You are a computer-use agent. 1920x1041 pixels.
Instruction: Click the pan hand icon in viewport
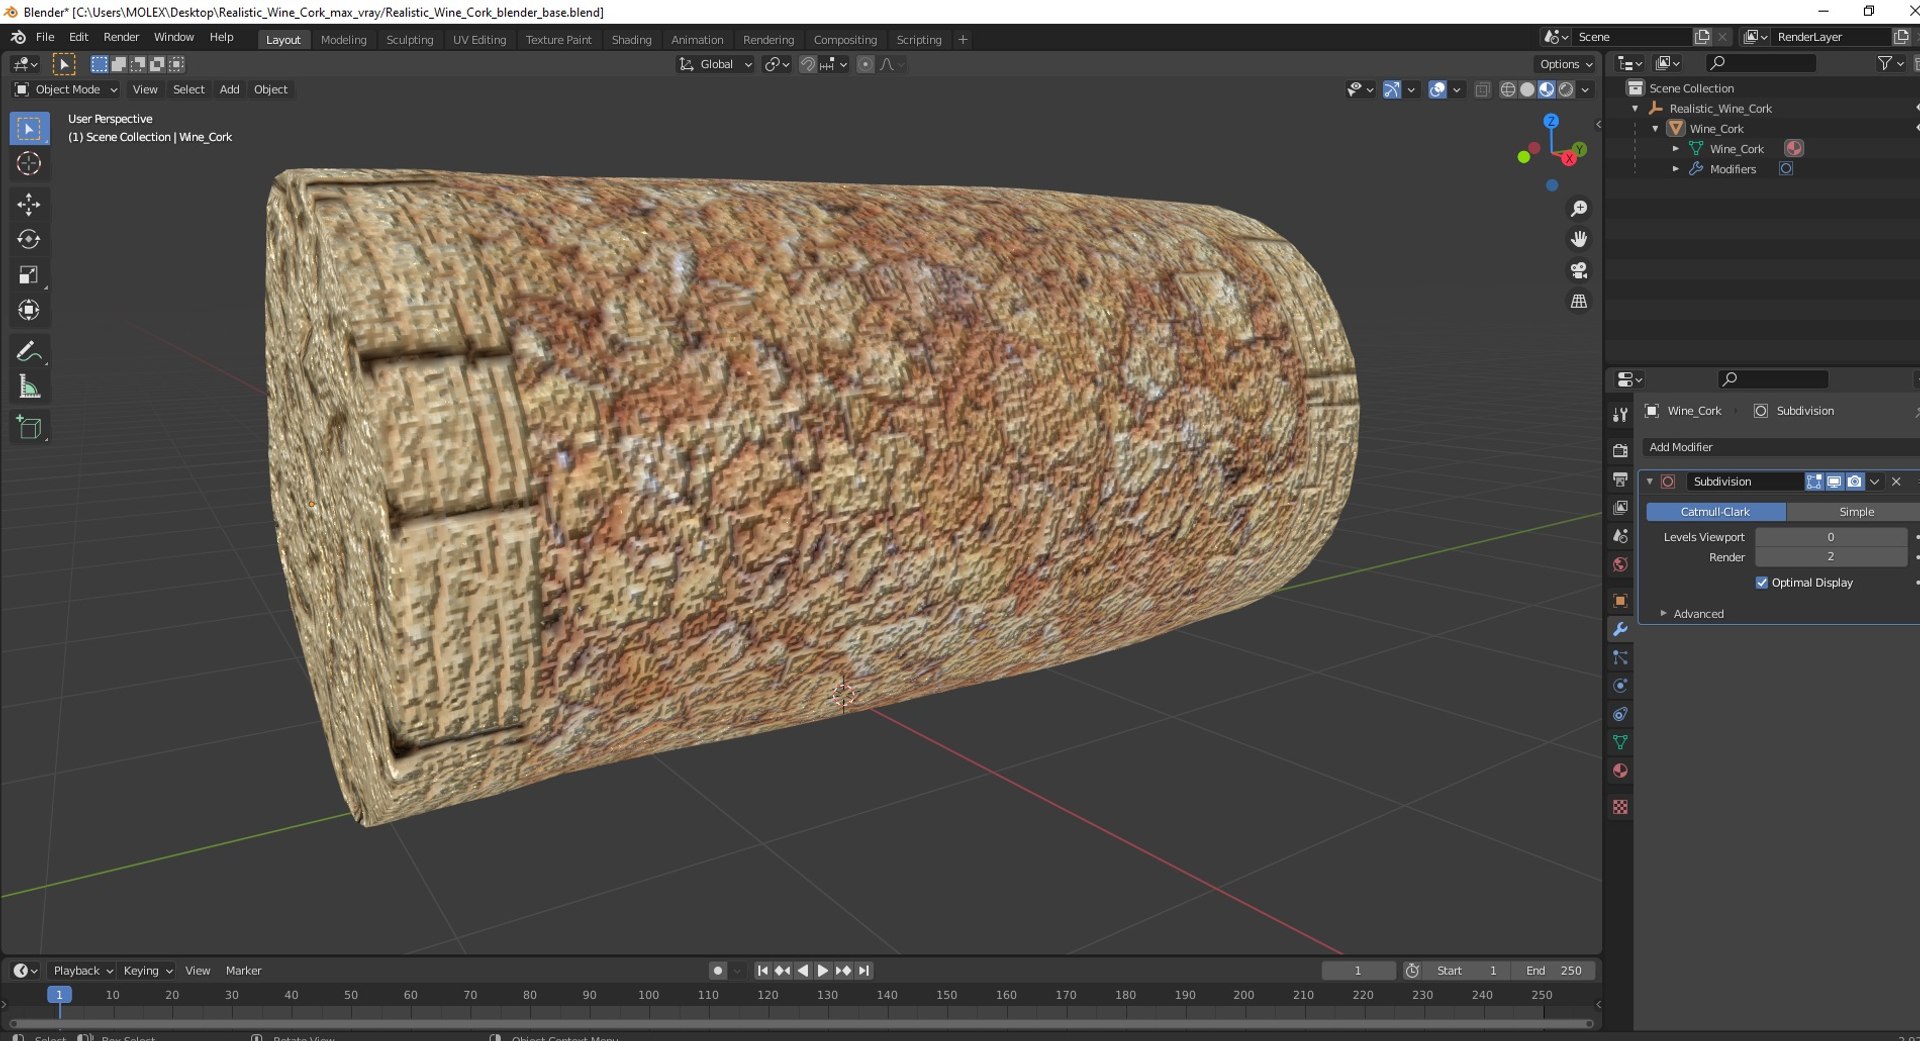pyautogui.click(x=1579, y=239)
